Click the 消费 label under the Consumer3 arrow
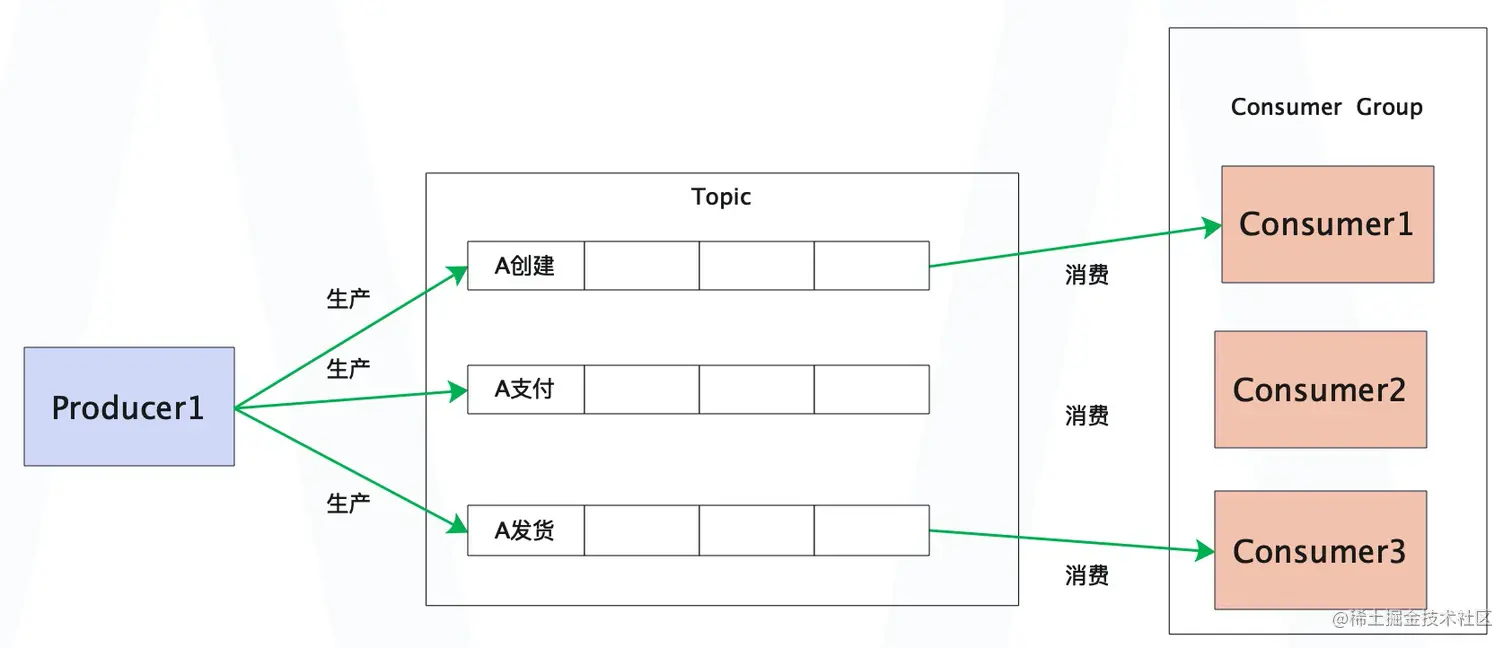This screenshot has height=648, width=1512. click(x=1087, y=575)
